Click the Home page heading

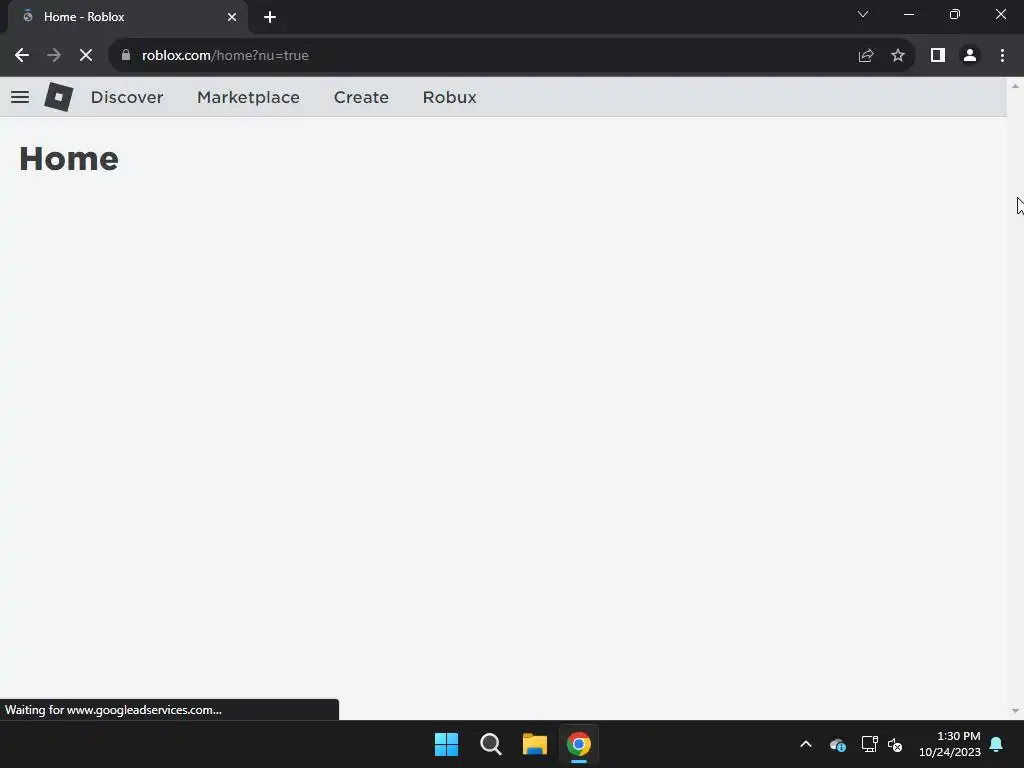point(69,159)
